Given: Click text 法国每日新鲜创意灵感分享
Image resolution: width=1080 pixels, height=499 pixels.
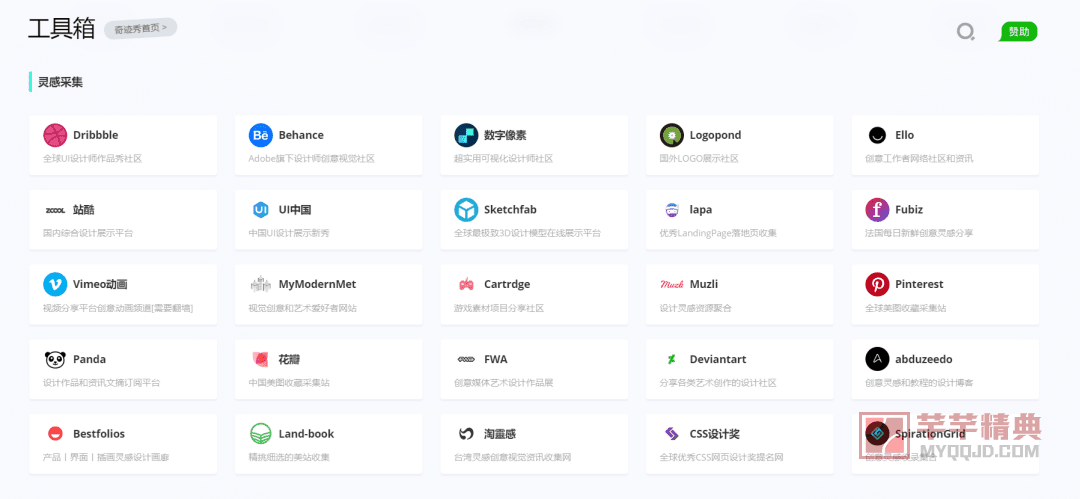Looking at the screenshot, I should click(919, 233).
